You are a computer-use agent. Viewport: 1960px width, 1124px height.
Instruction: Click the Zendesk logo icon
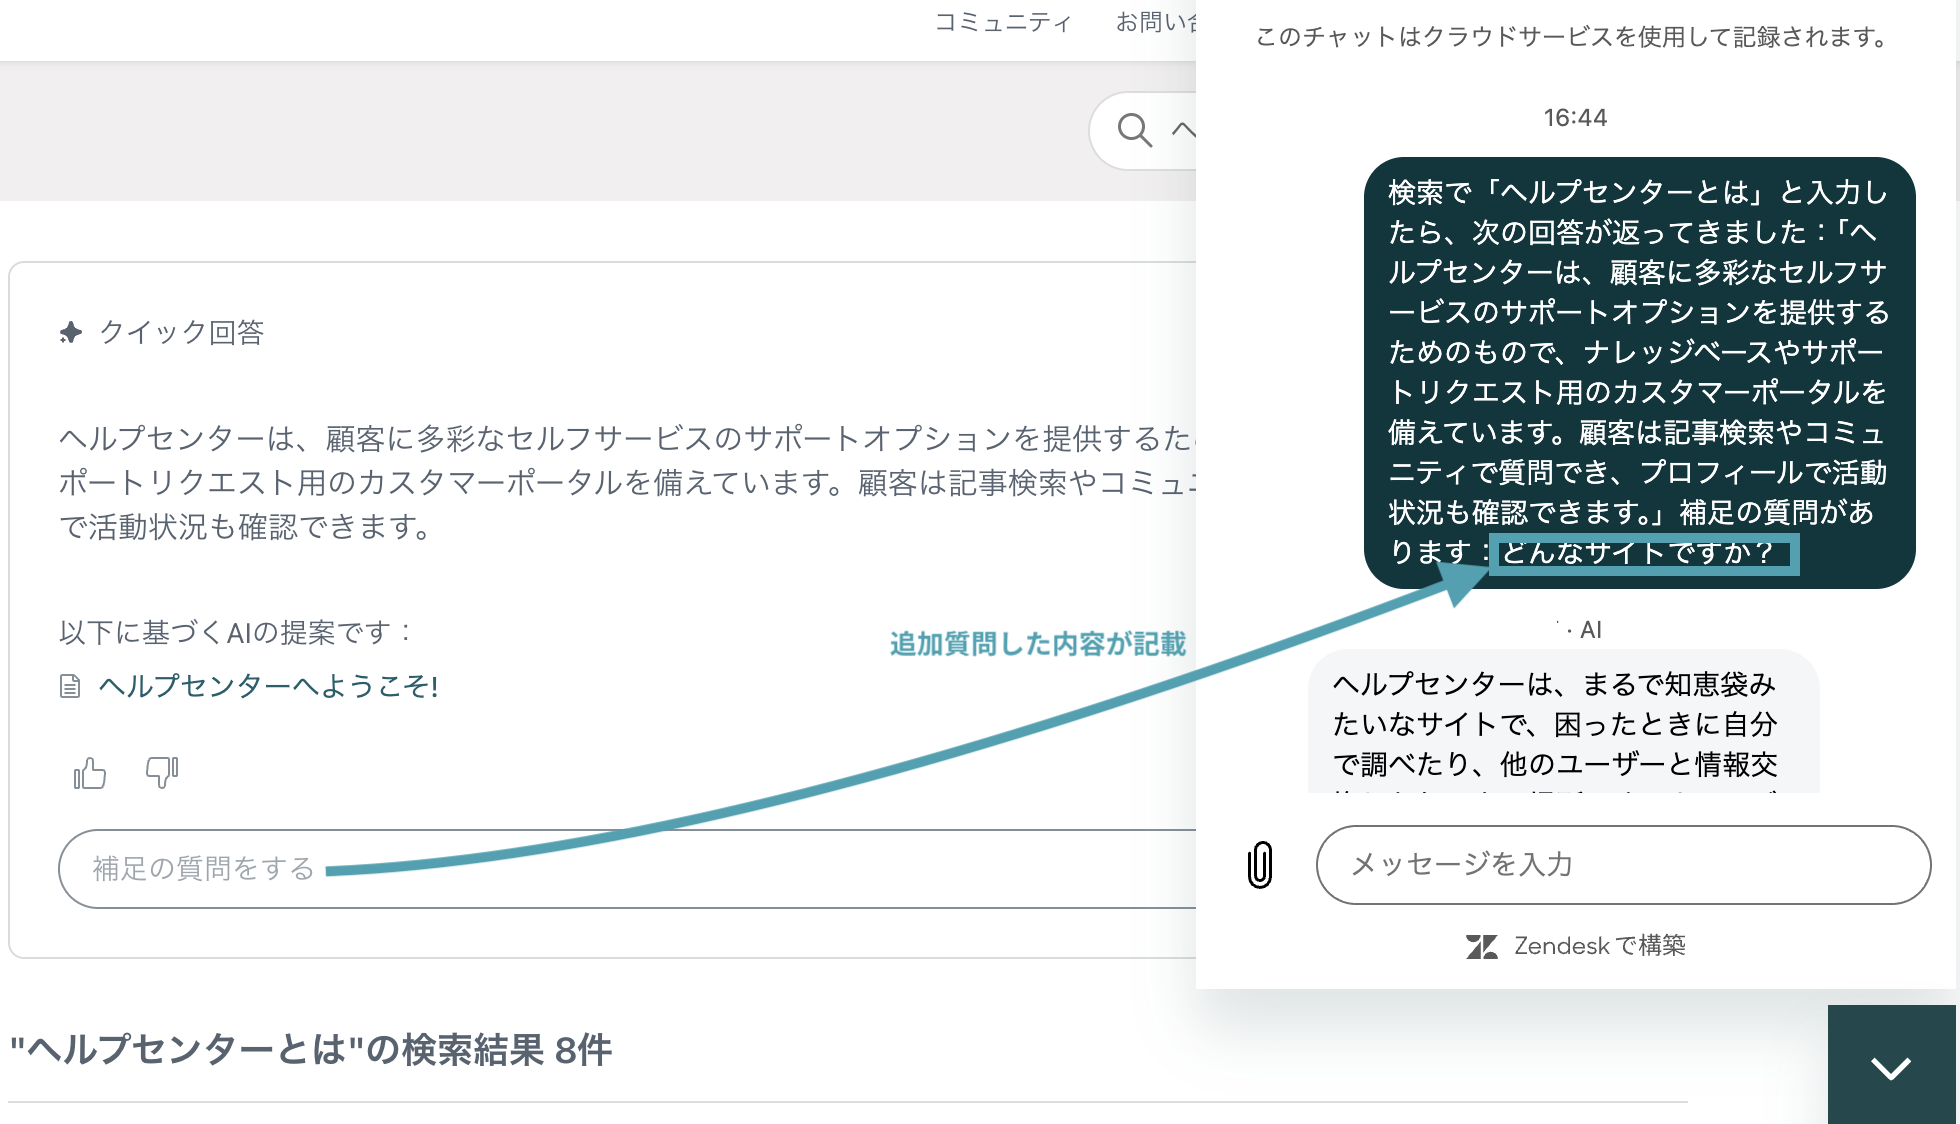click(x=1482, y=946)
